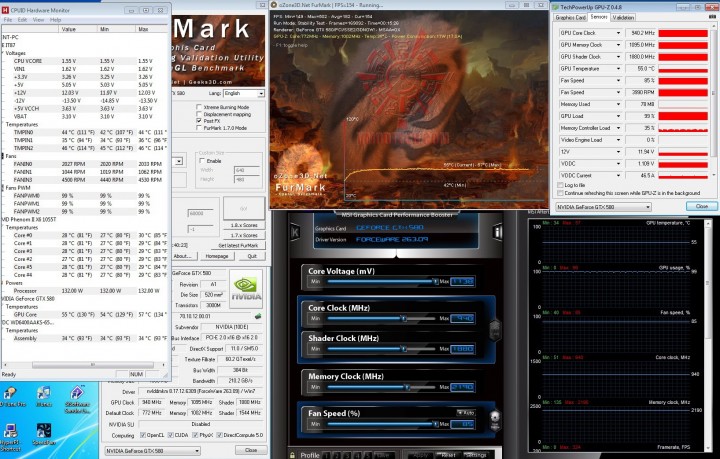Click Get latest FurMark button
The width and height of the screenshot is (720, 459).
(238, 246)
